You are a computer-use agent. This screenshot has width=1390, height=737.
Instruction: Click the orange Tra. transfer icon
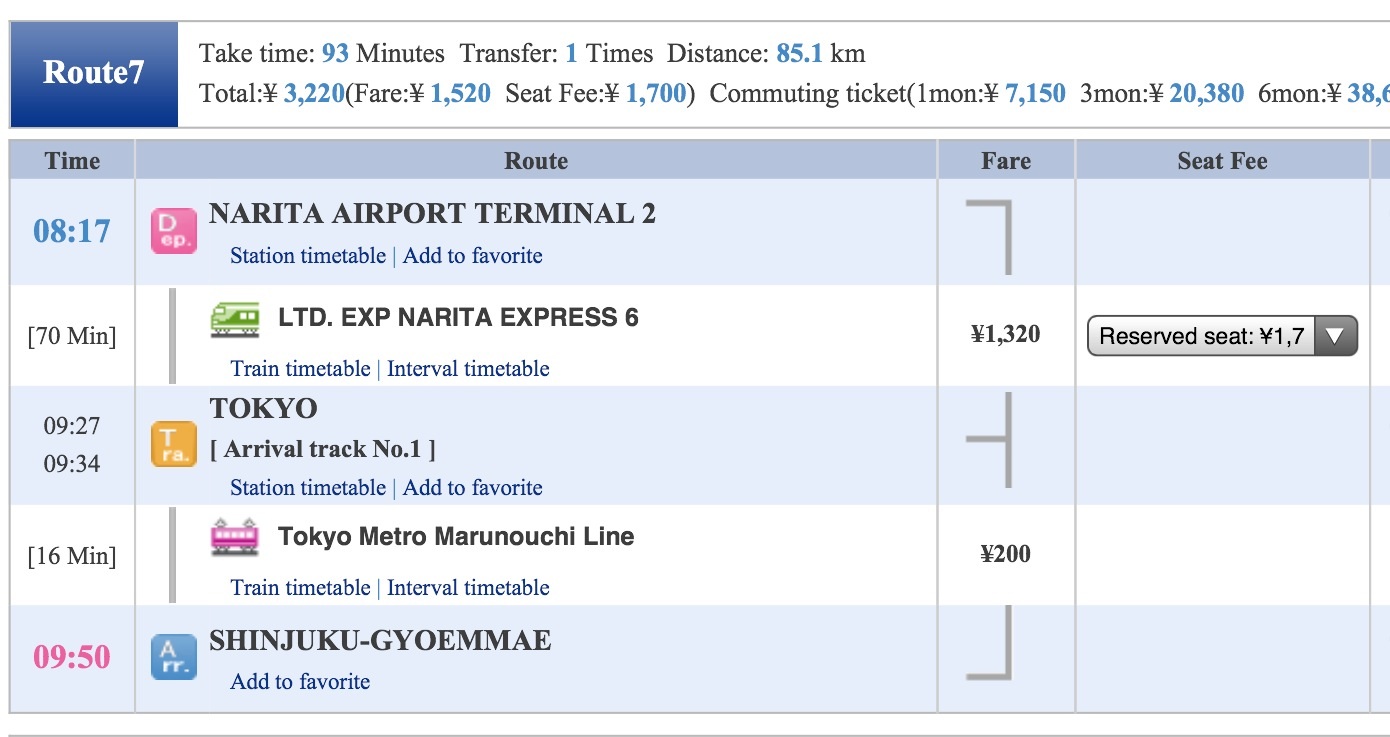pos(173,444)
